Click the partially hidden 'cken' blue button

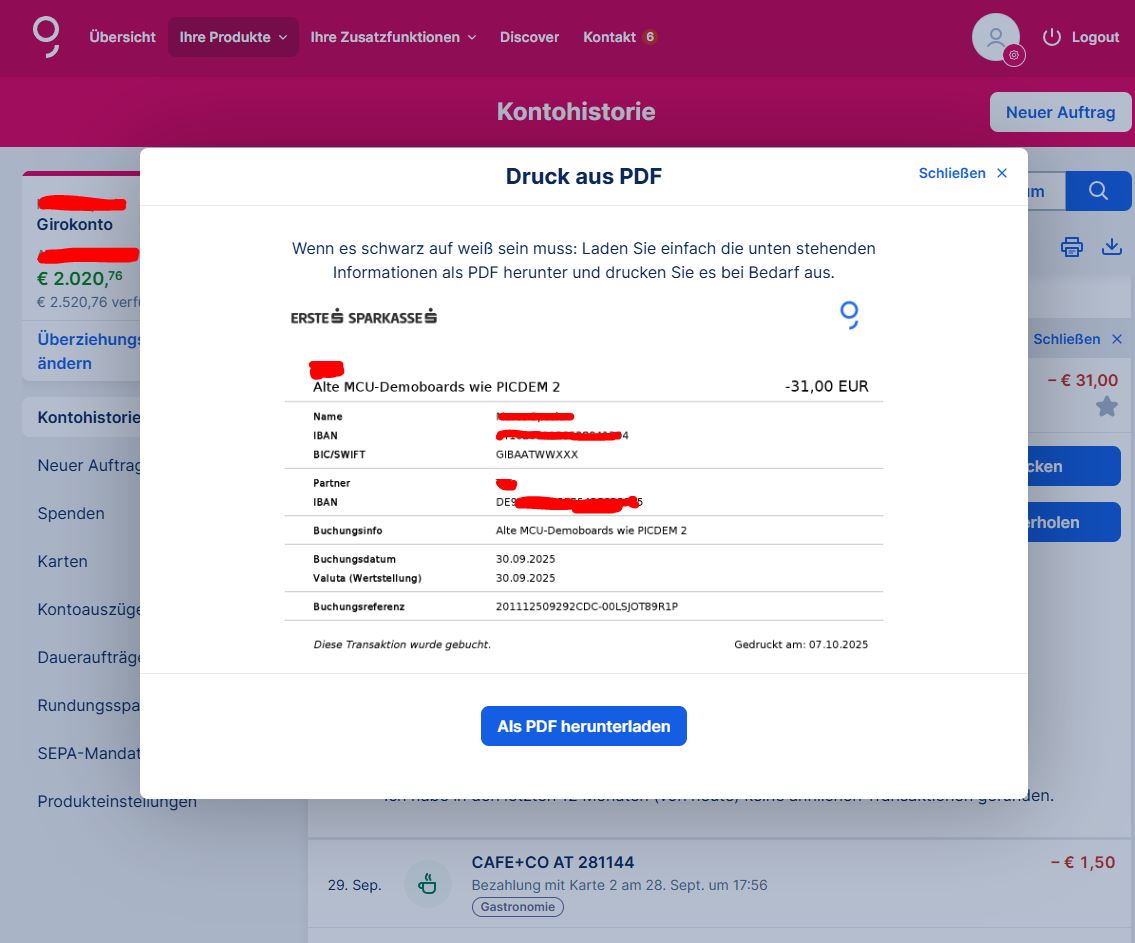1074,466
